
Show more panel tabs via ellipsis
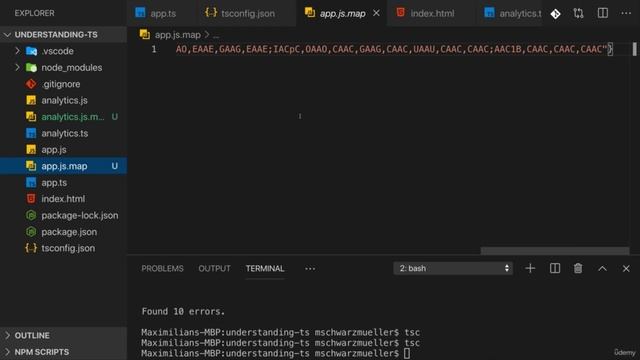pos(310,269)
